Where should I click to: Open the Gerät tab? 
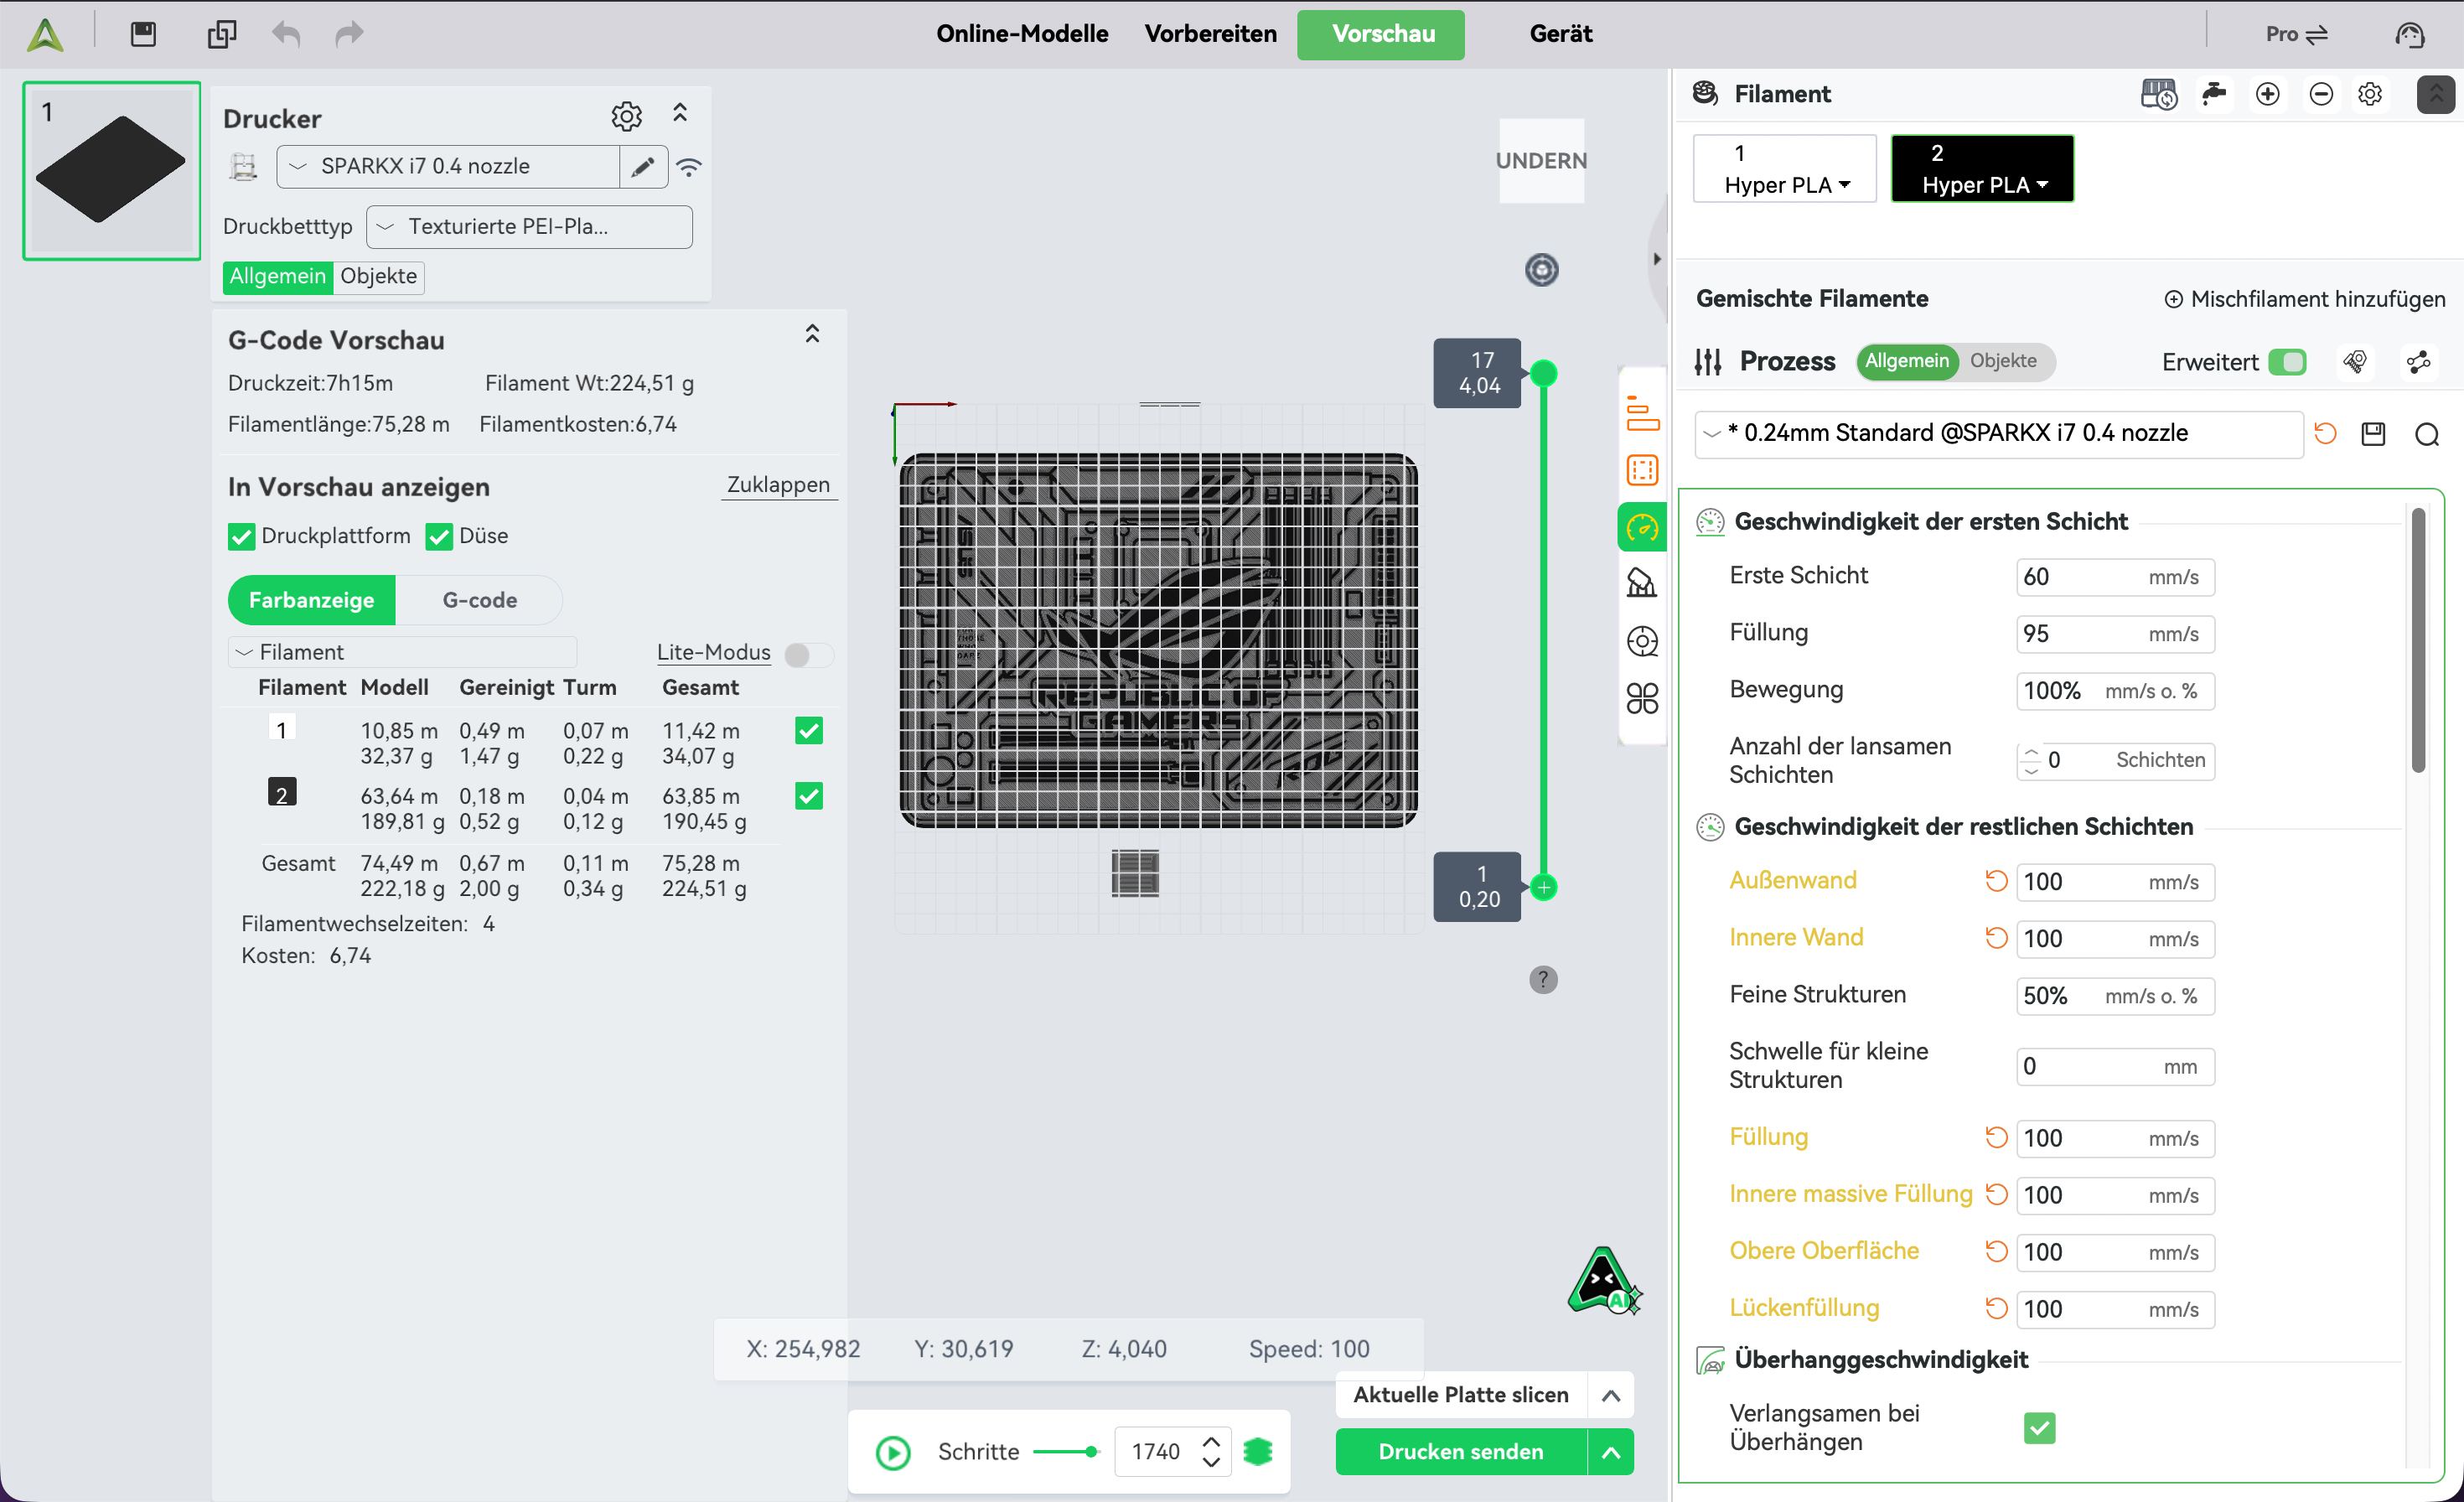1560,34
